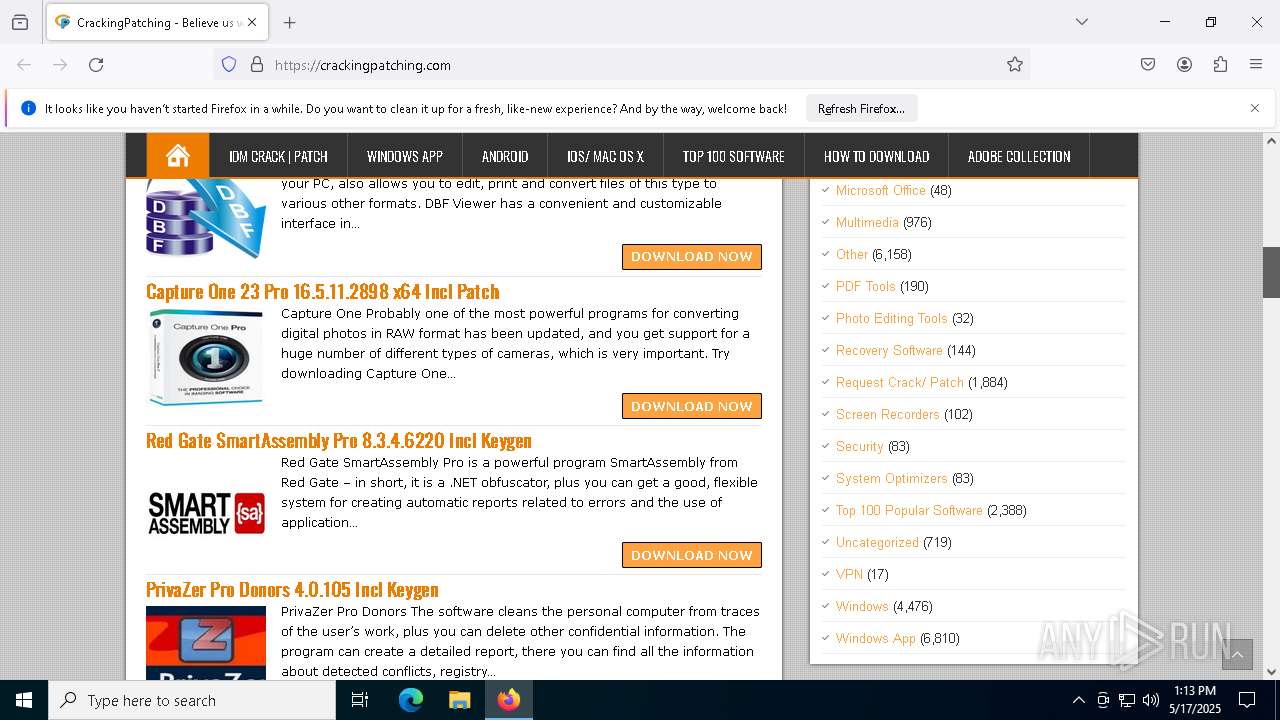Click the scroll-to-top arrow button
This screenshot has height=720, width=1280.
click(x=1237, y=655)
